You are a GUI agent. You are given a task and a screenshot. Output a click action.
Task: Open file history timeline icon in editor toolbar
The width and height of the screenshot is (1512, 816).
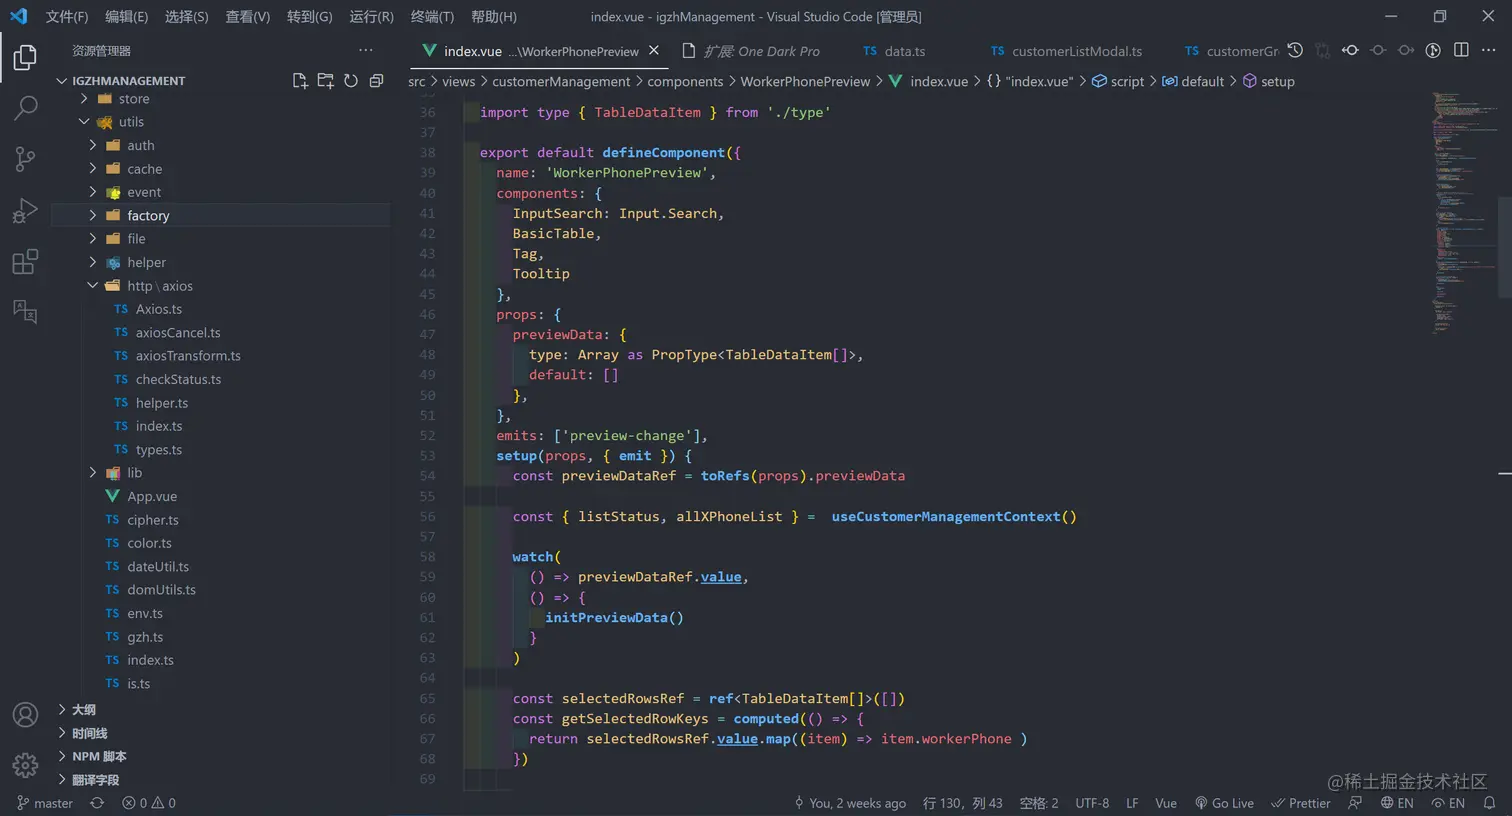coord(1295,50)
